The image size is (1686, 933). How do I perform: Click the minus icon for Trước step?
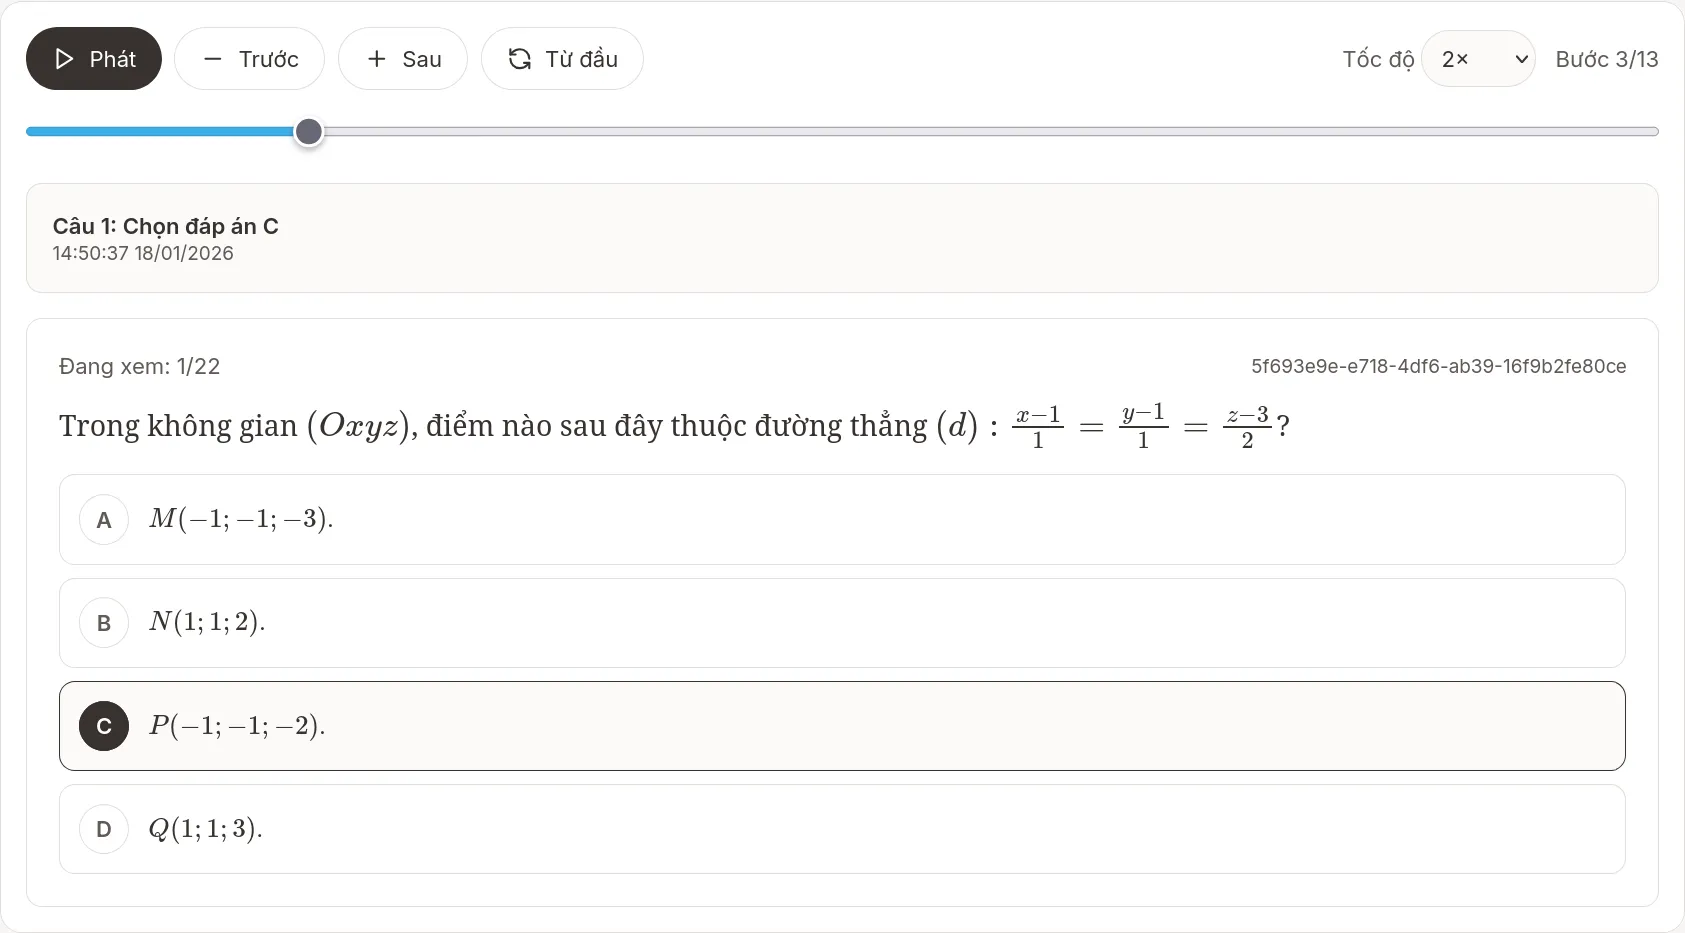(x=212, y=59)
